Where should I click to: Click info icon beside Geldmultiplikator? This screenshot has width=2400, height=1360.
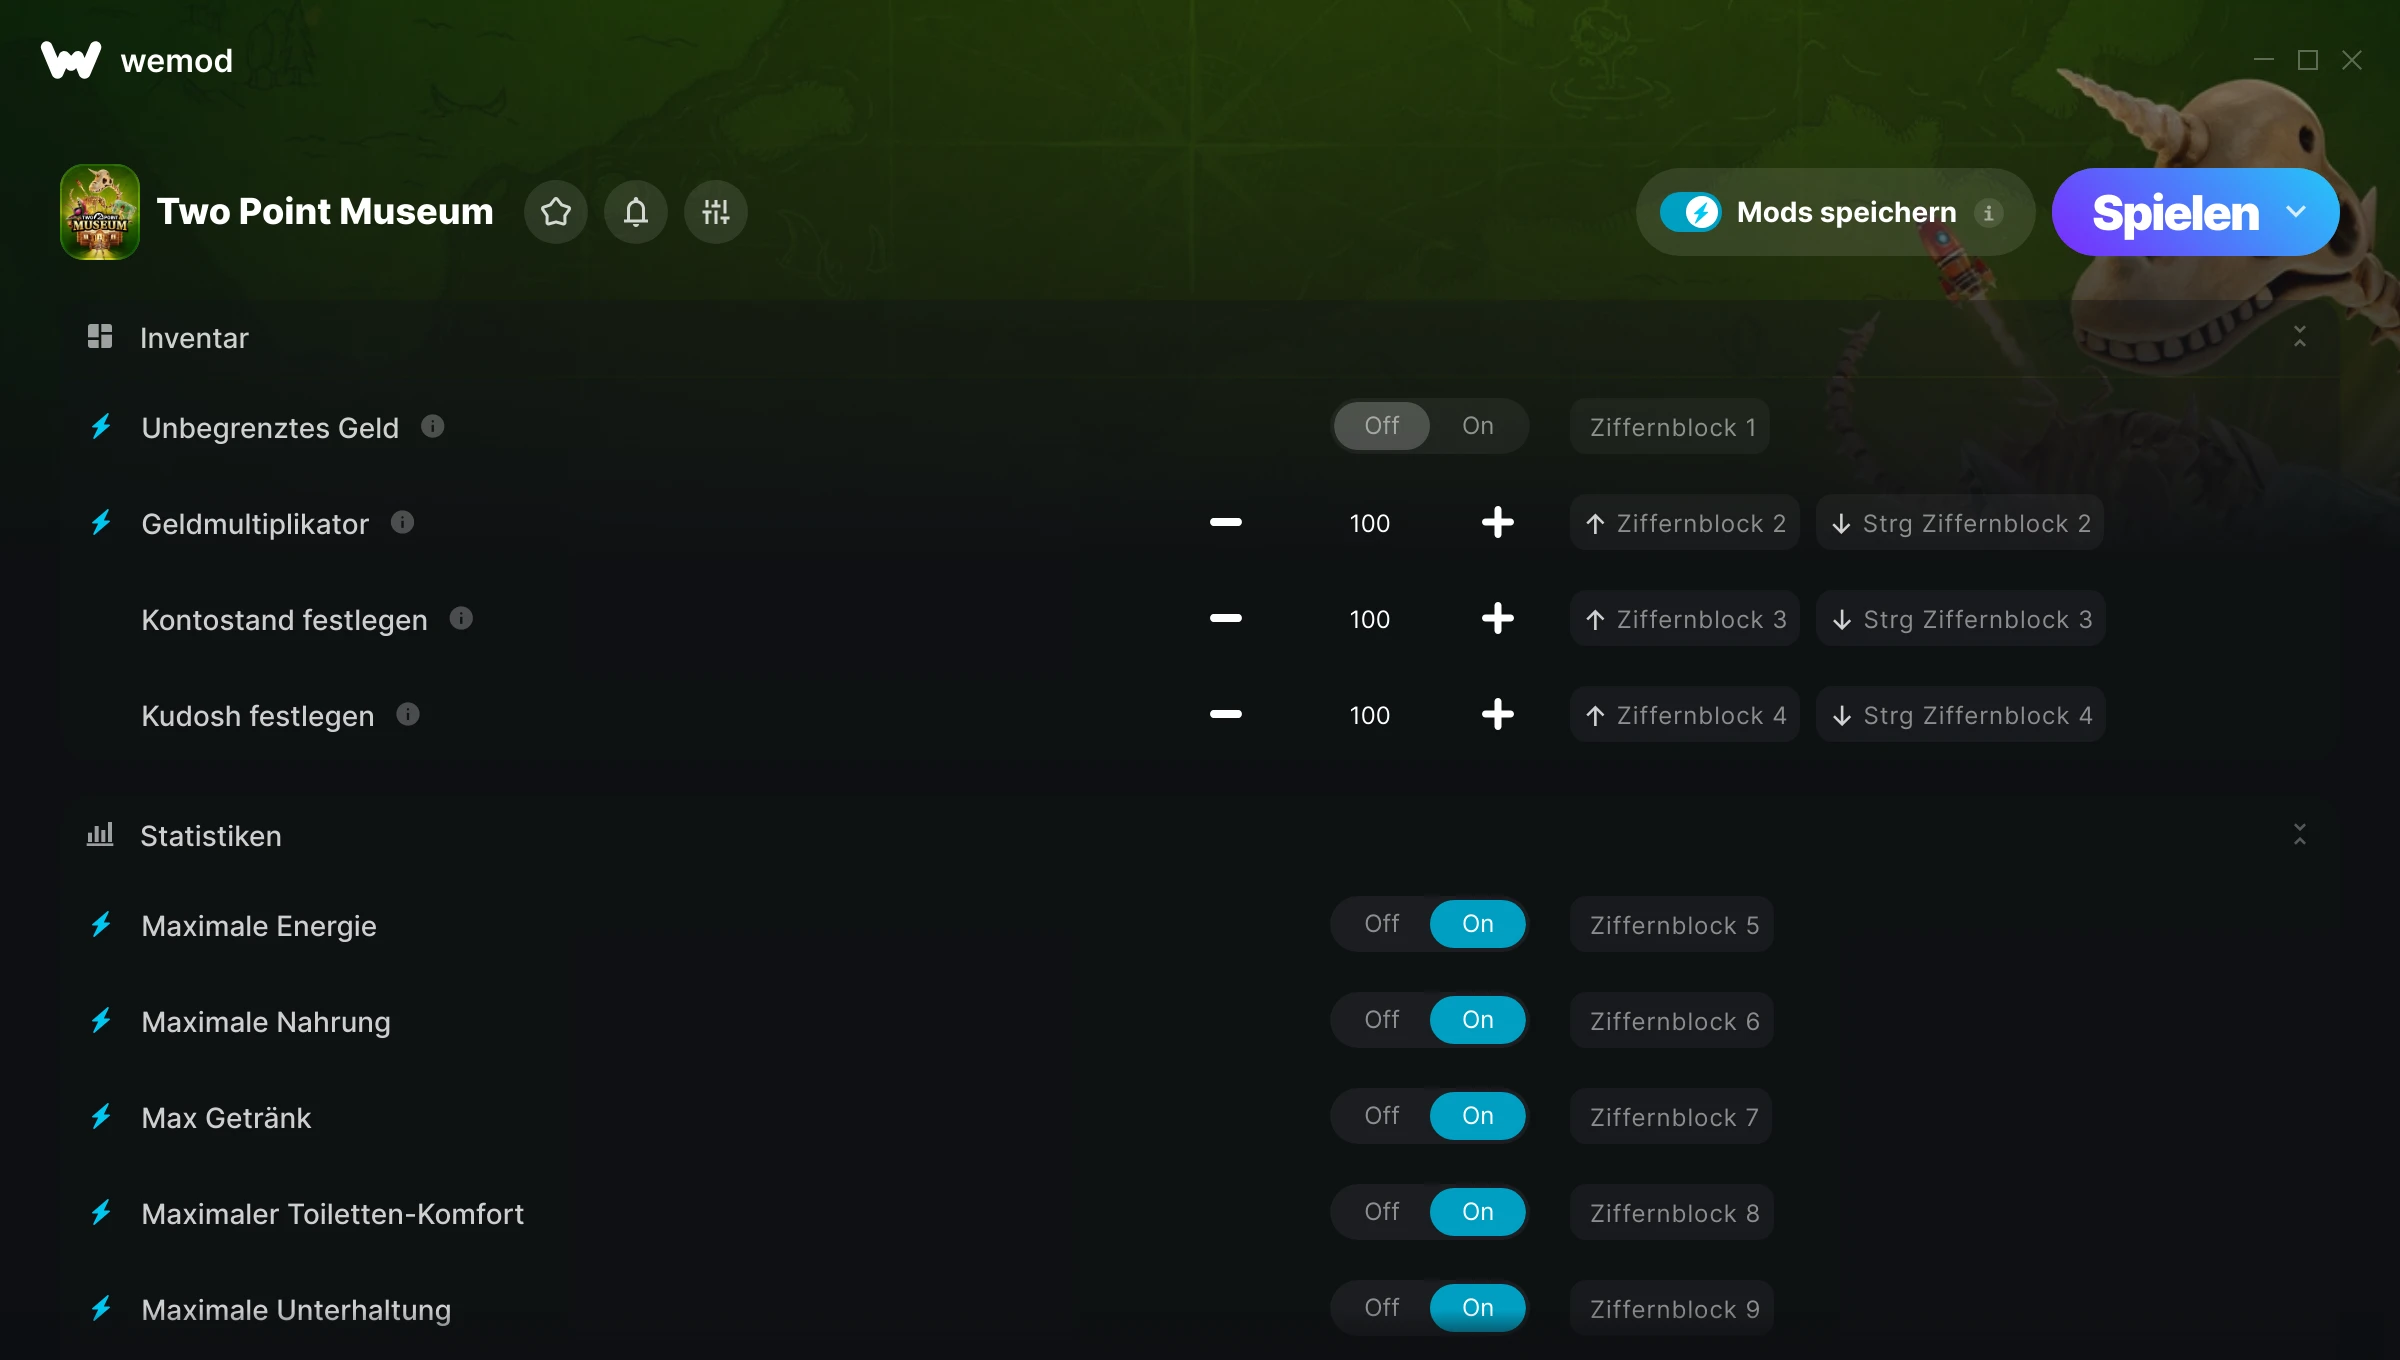point(402,523)
